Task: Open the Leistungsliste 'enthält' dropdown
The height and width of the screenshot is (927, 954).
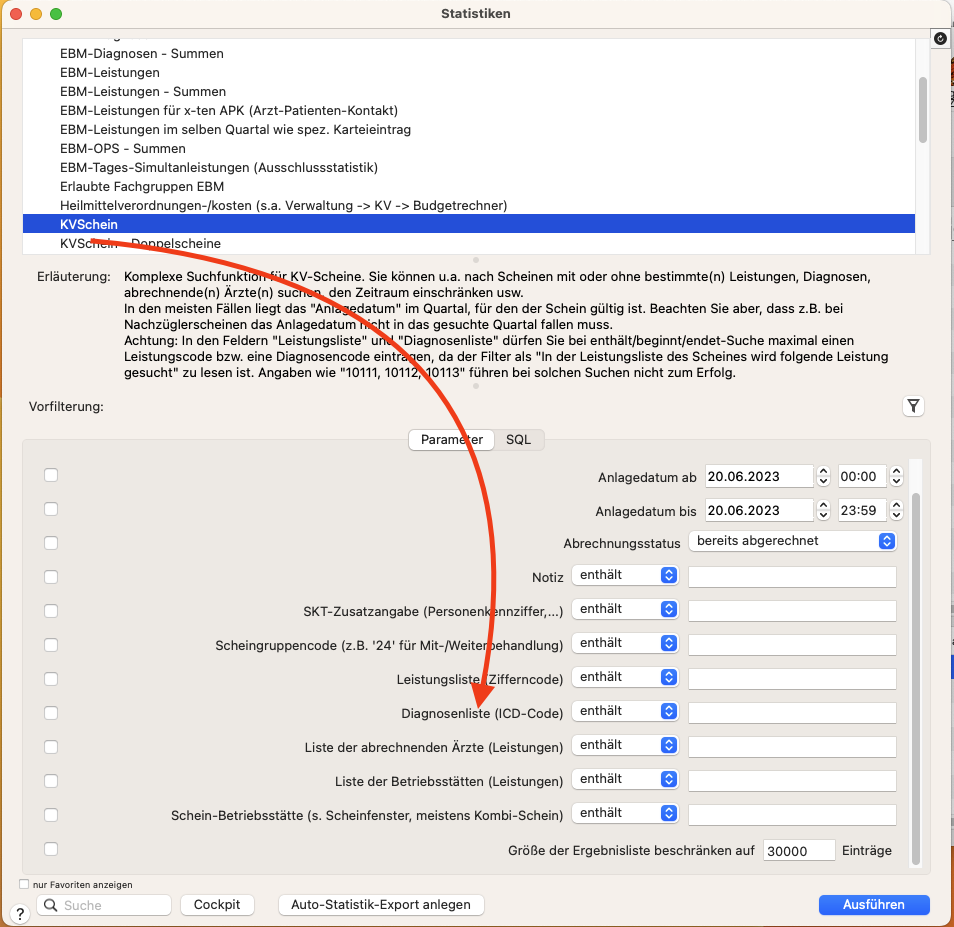Action: [625, 677]
